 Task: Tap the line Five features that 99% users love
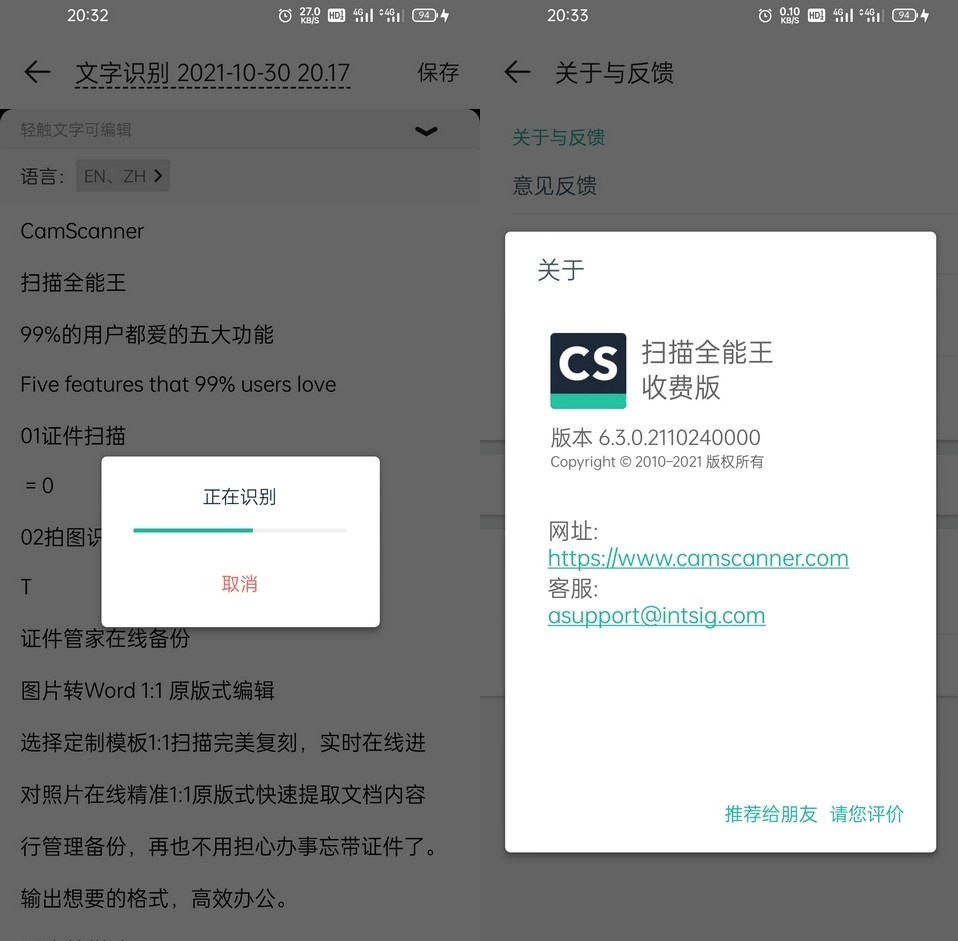point(178,384)
